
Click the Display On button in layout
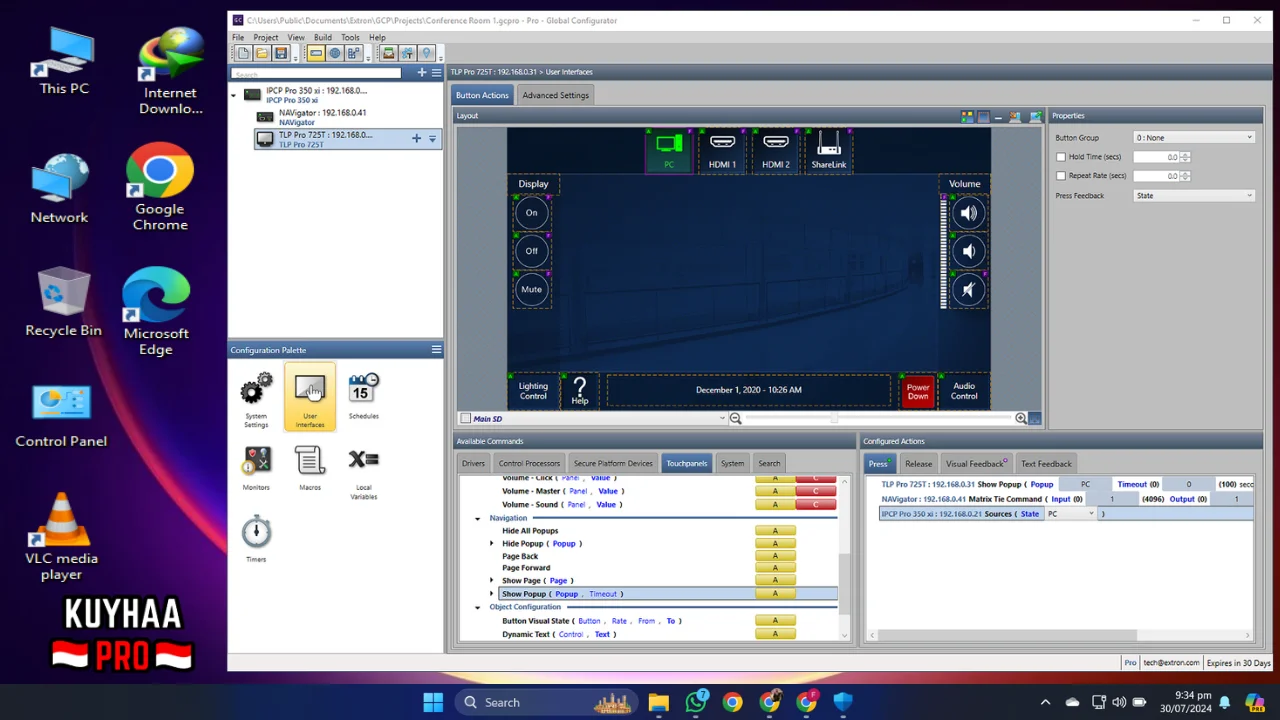(532, 213)
